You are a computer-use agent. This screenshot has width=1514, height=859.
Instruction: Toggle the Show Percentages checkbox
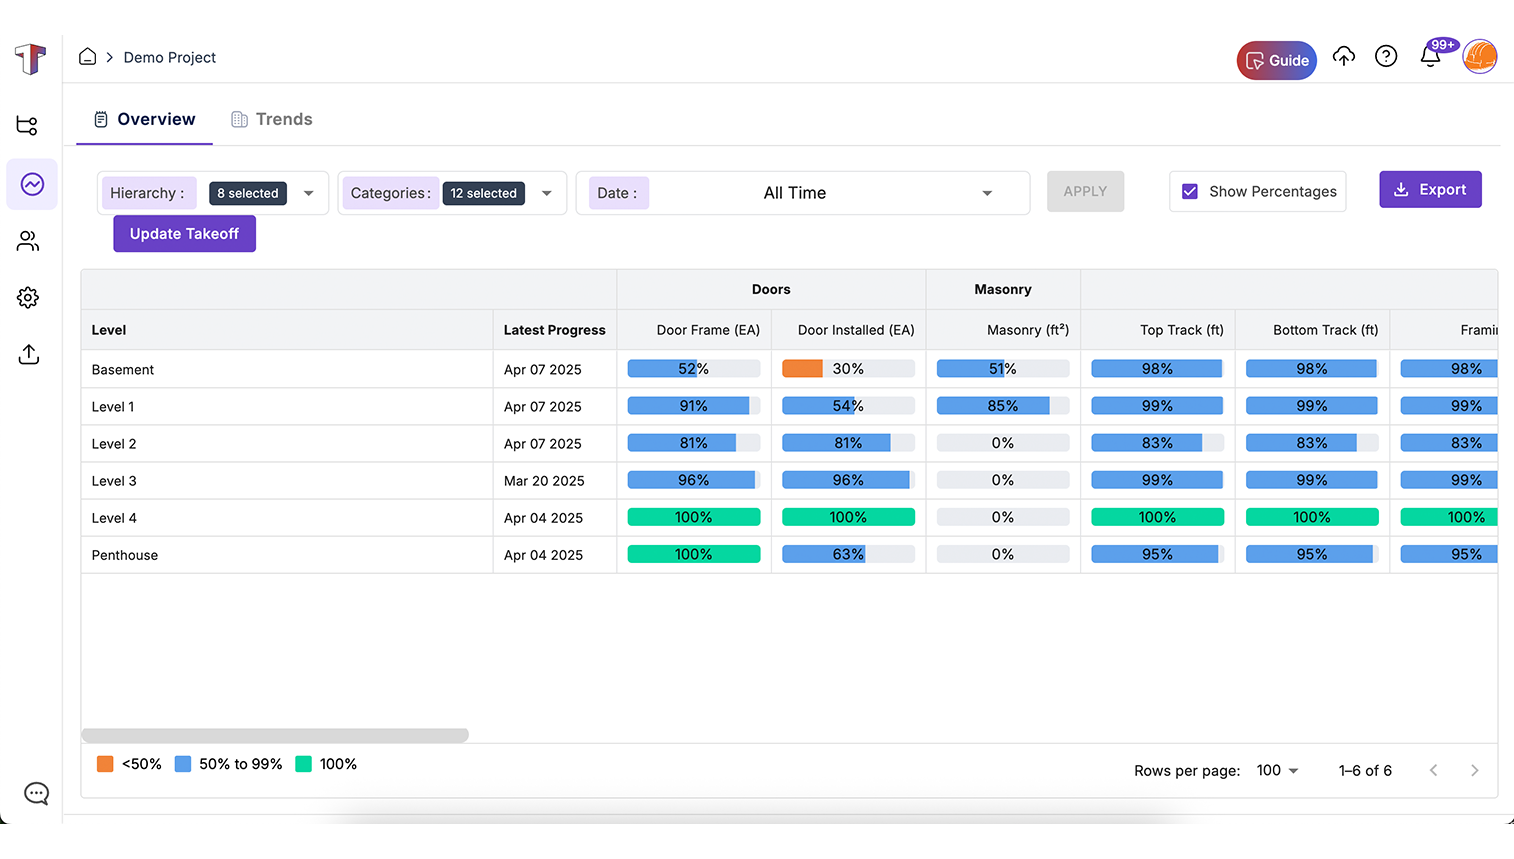click(x=1190, y=192)
